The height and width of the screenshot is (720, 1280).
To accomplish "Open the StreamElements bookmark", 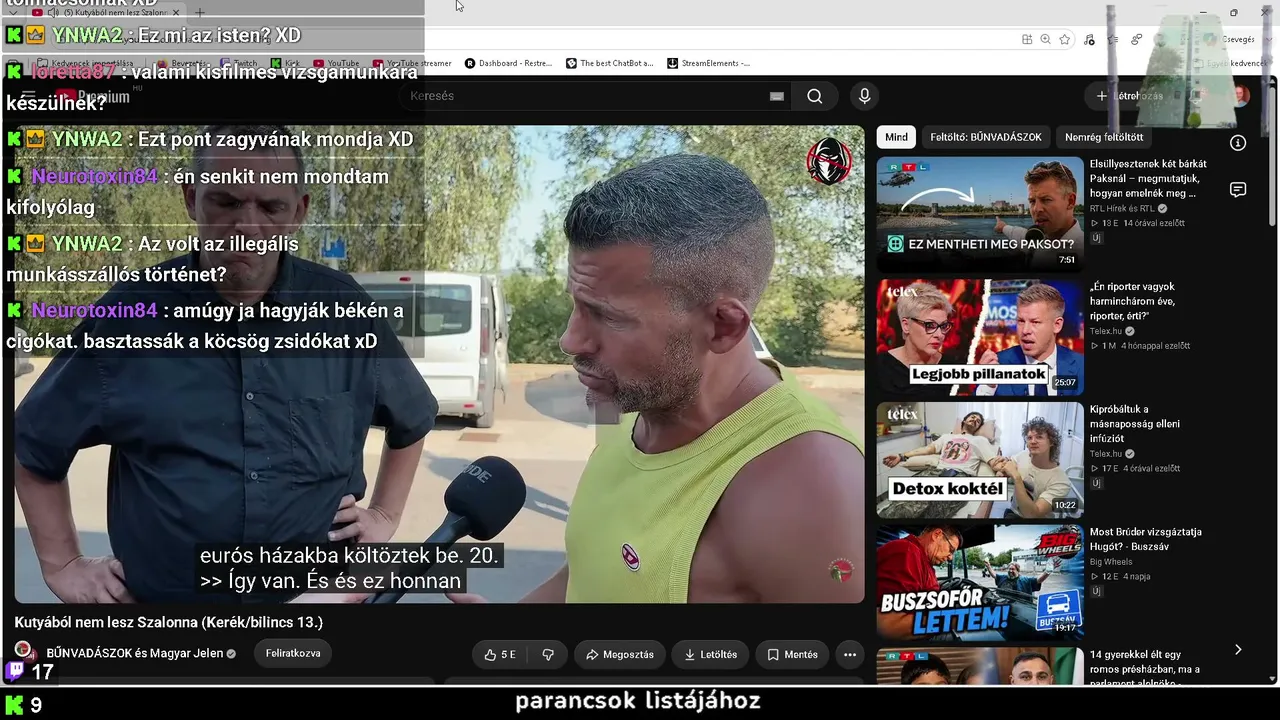I will click(x=708, y=63).
